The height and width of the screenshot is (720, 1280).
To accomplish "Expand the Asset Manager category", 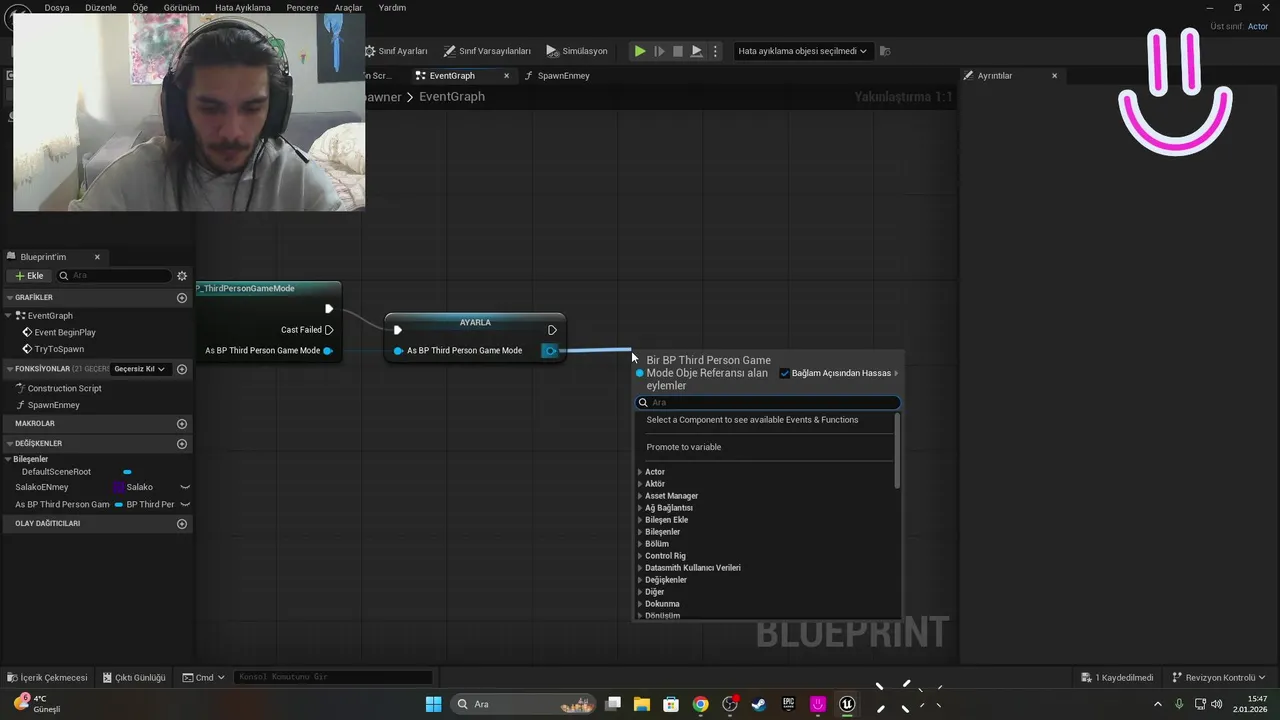I will point(640,496).
